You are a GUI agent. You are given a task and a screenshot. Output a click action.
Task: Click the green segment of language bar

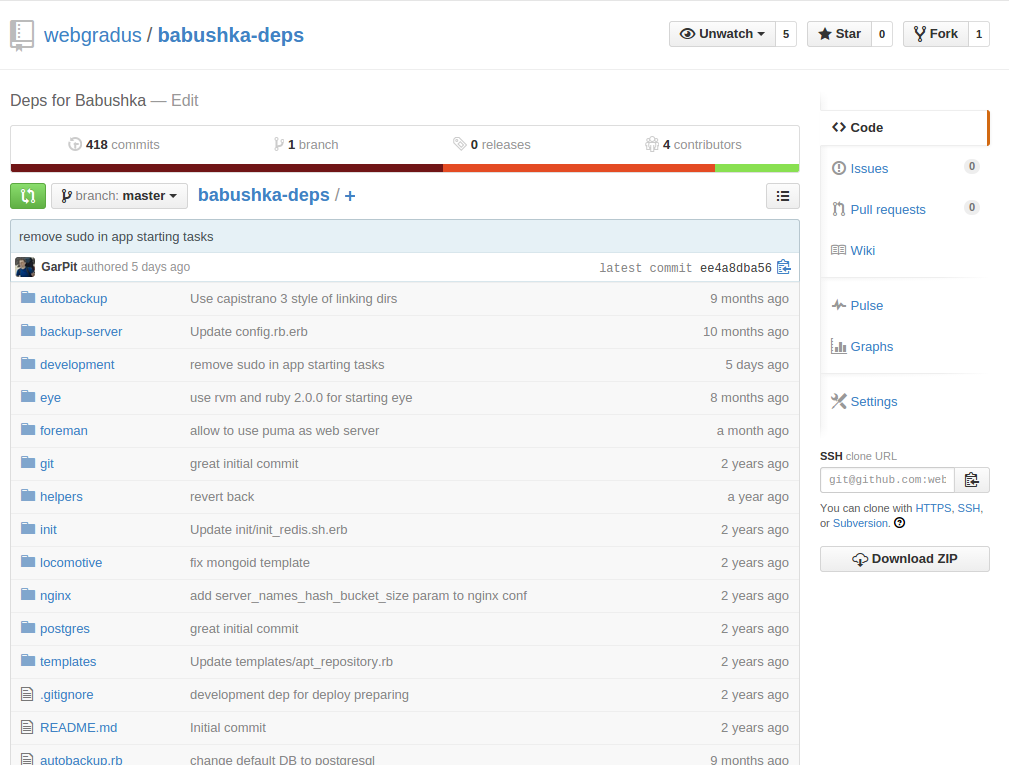pos(757,168)
